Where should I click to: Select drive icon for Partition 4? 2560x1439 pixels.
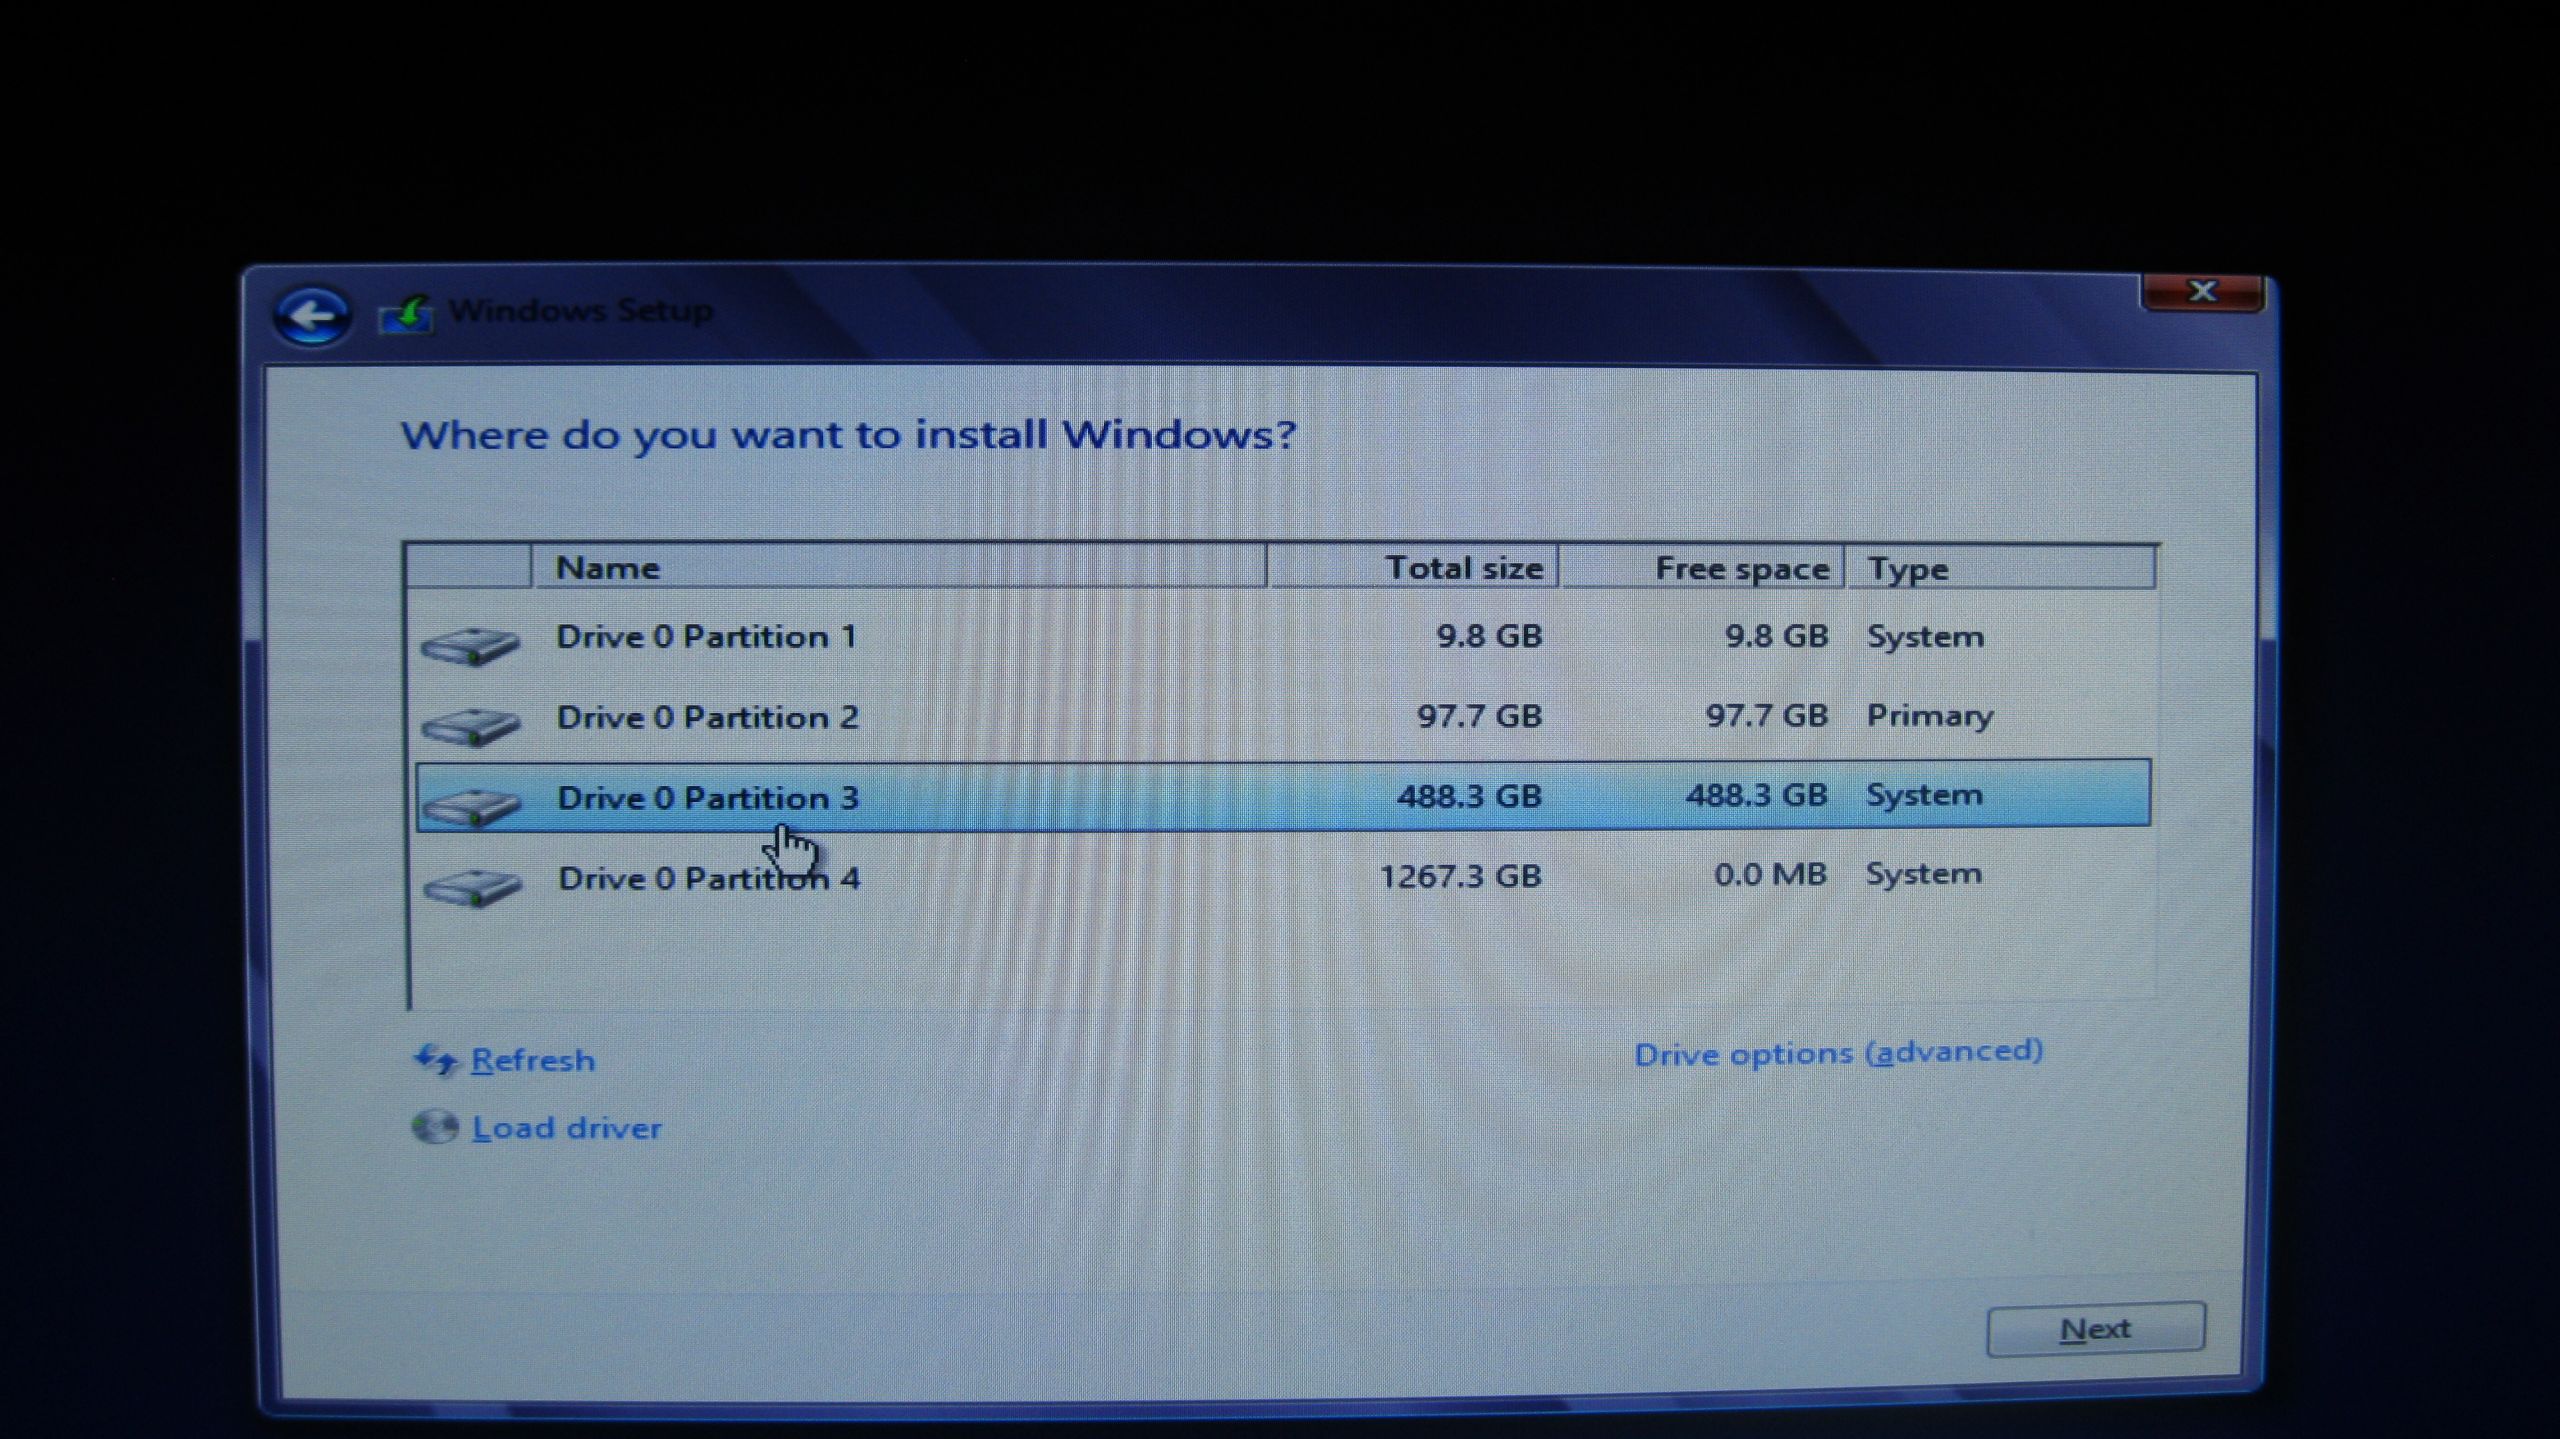[x=473, y=886]
